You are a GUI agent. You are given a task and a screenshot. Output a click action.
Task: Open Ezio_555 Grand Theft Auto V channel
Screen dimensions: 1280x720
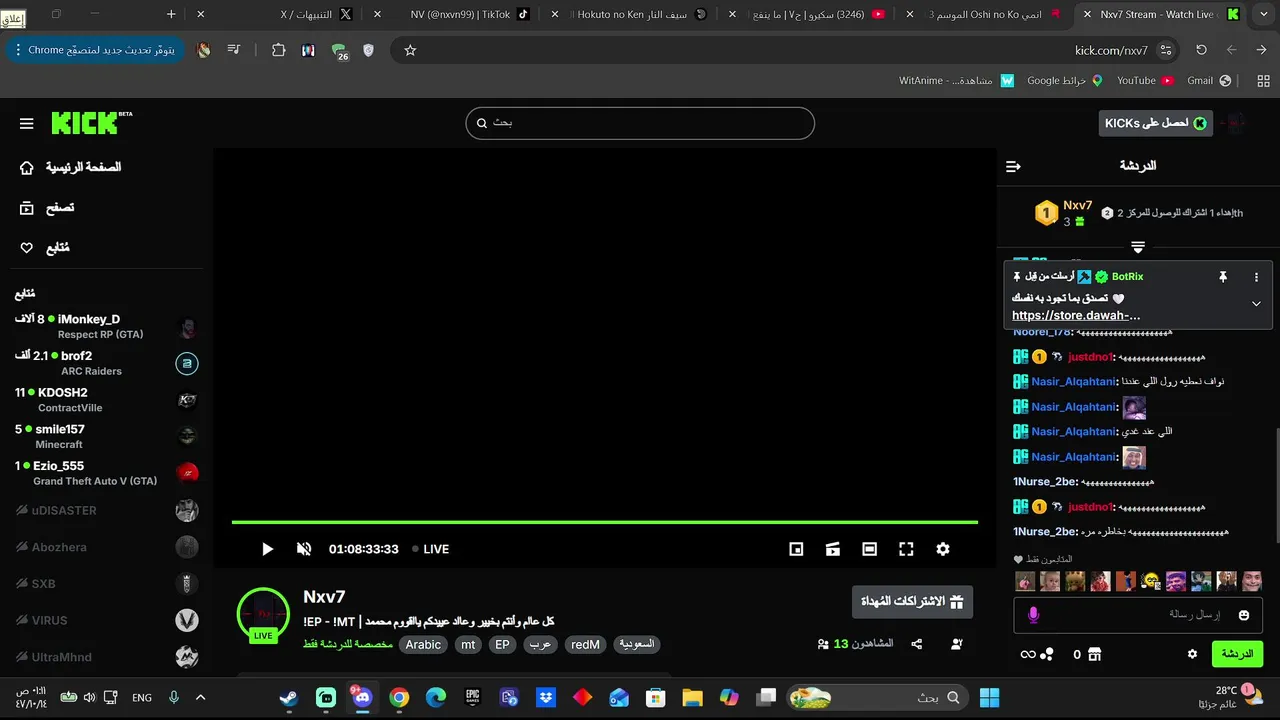click(106, 473)
